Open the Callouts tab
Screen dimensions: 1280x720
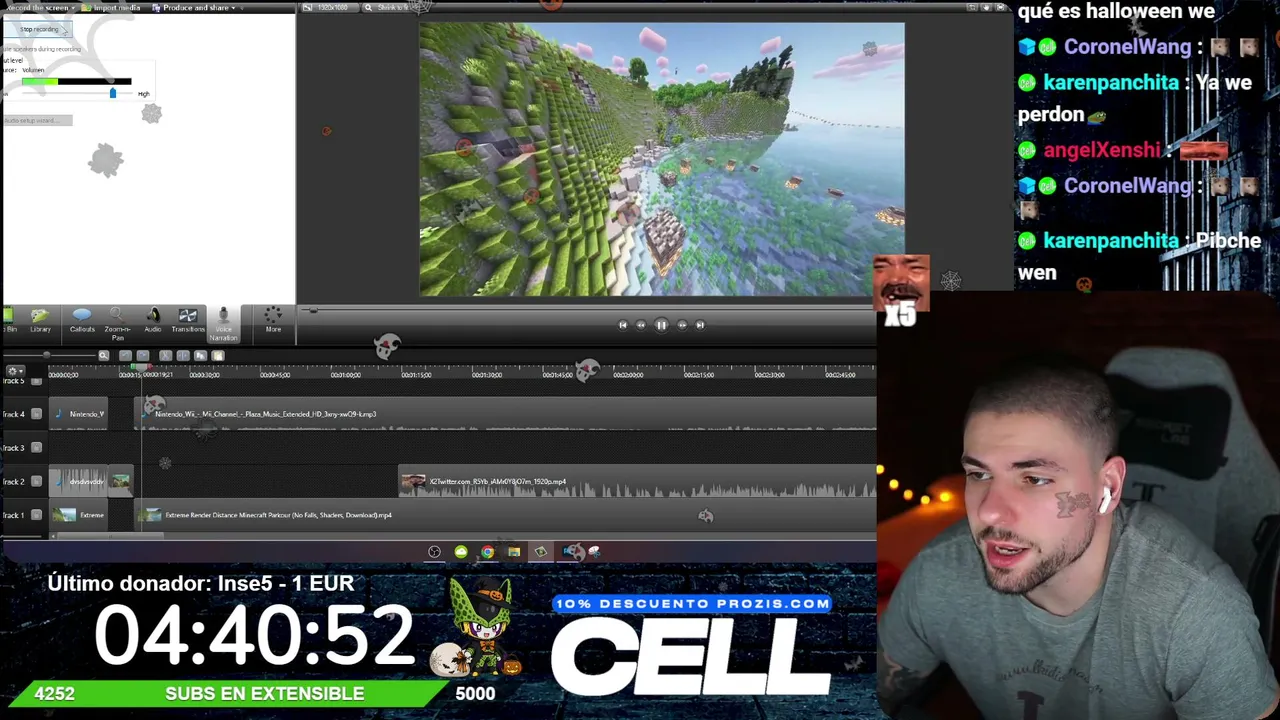[x=82, y=321]
